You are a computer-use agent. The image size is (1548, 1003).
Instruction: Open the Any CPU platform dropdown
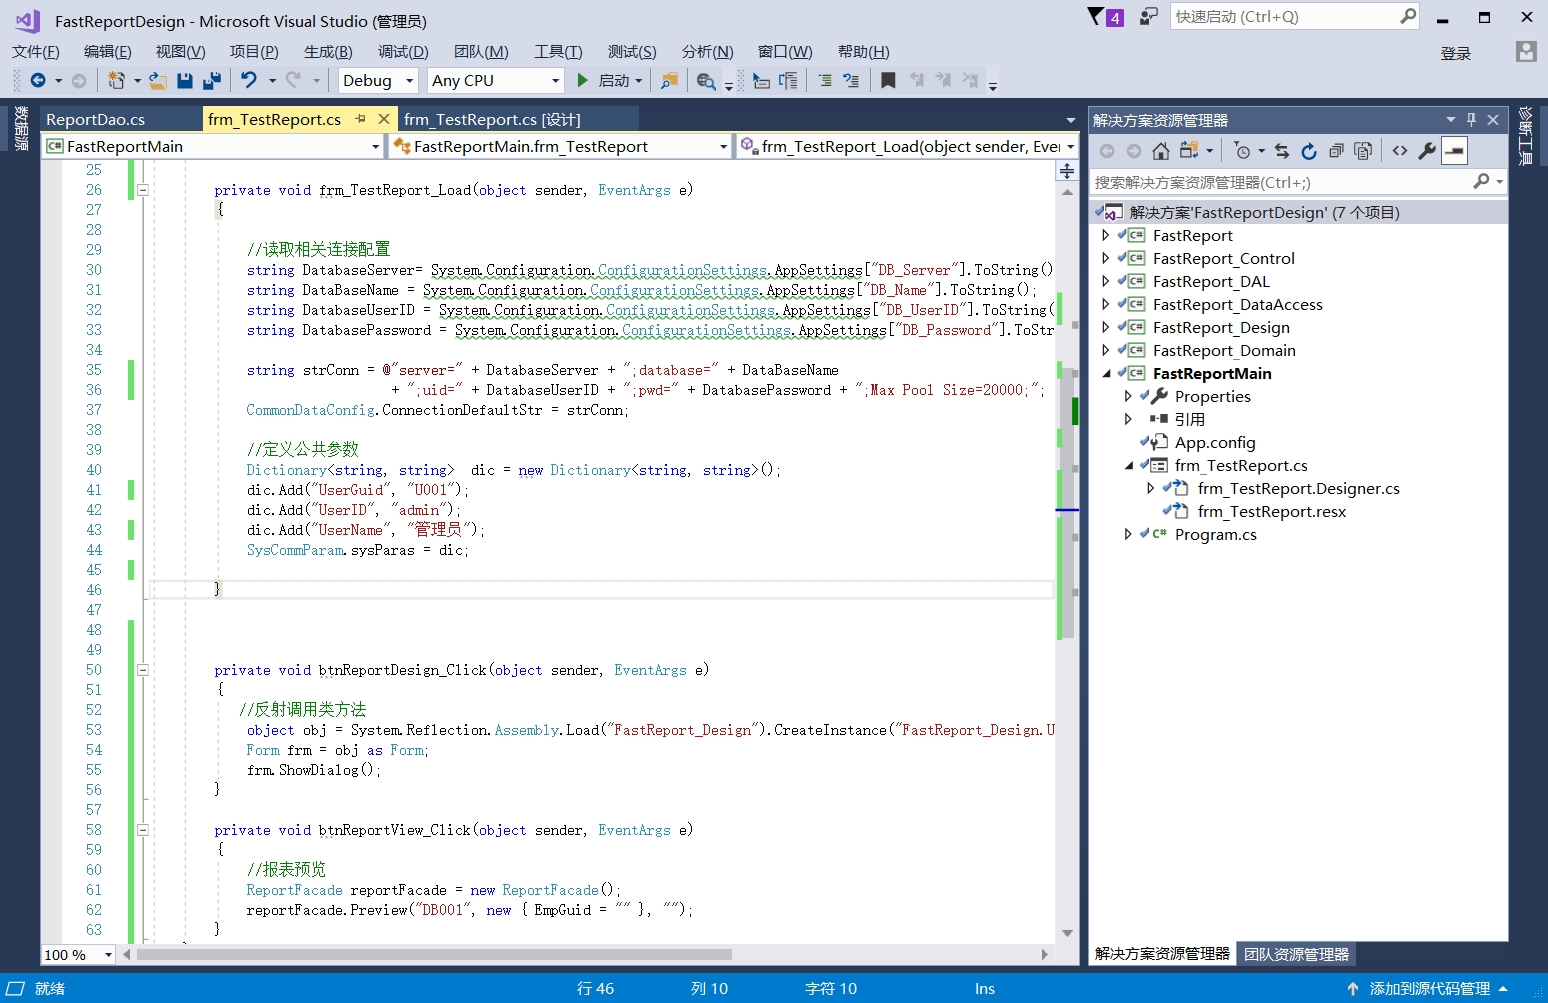click(x=496, y=80)
